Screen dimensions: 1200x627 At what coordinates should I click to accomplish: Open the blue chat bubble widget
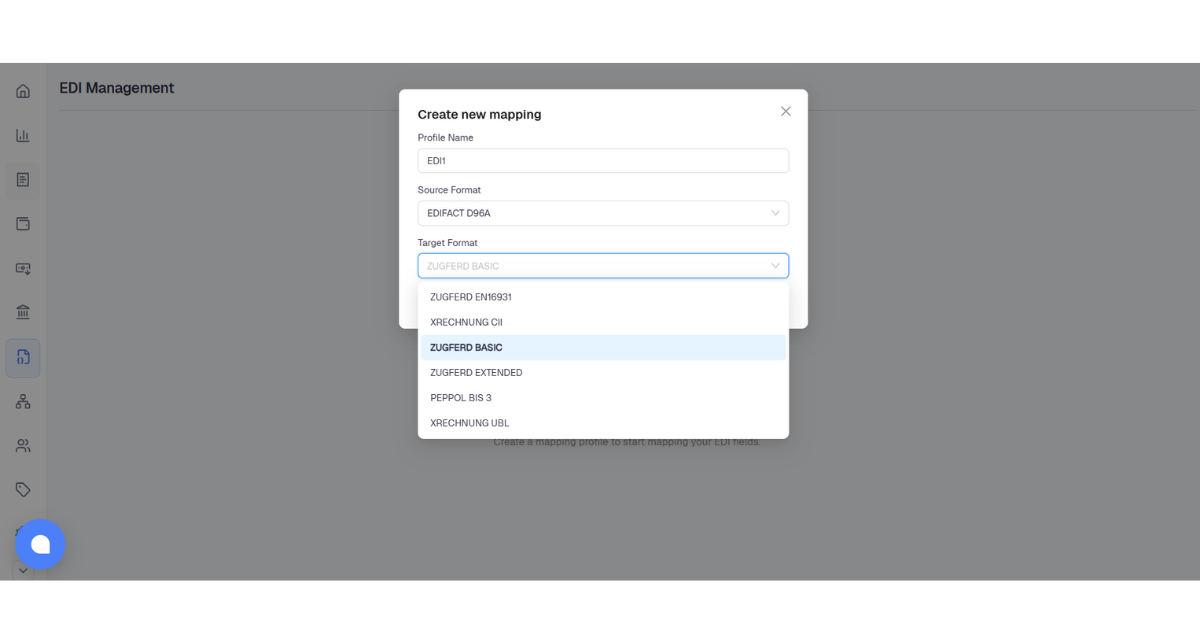click(40, 544)
